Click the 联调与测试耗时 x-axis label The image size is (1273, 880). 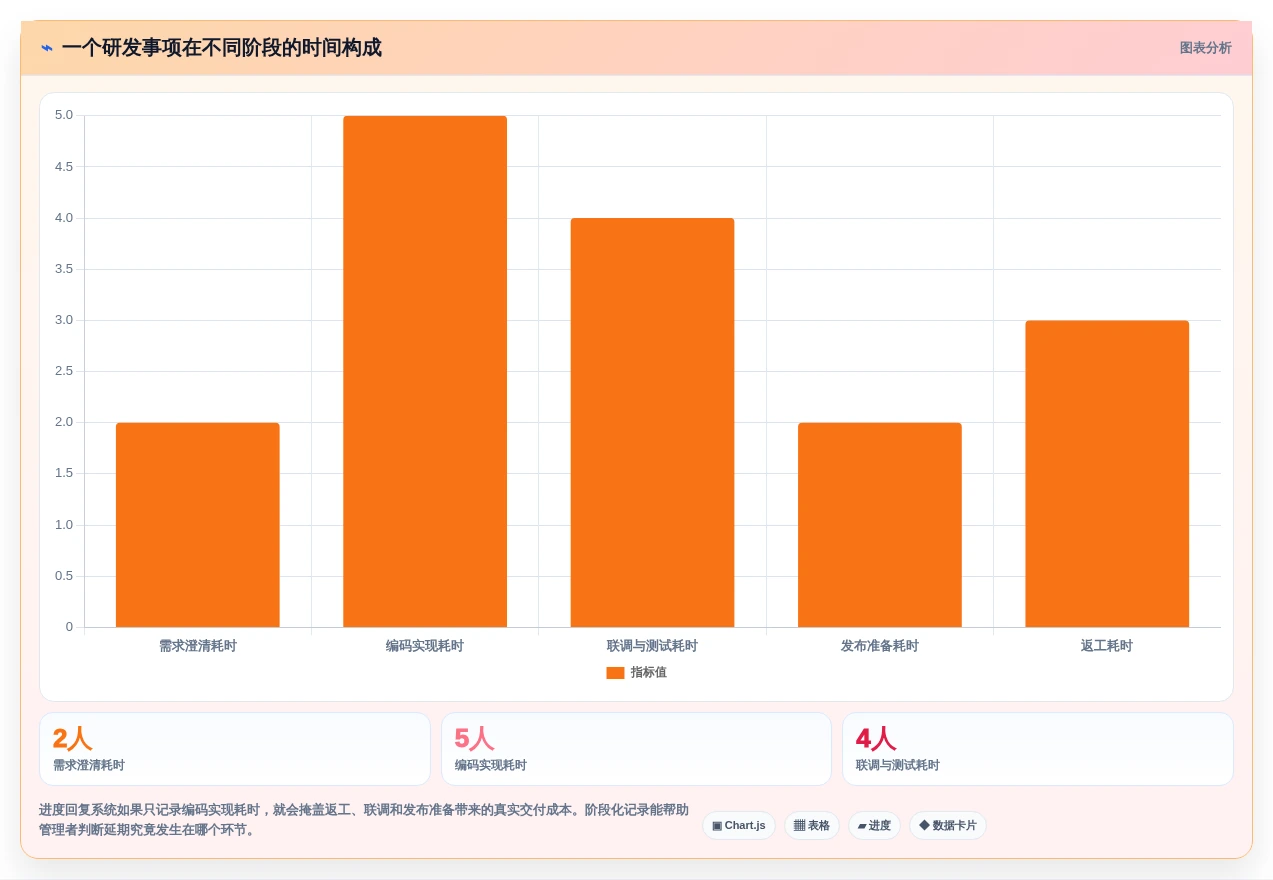point(652,646)
